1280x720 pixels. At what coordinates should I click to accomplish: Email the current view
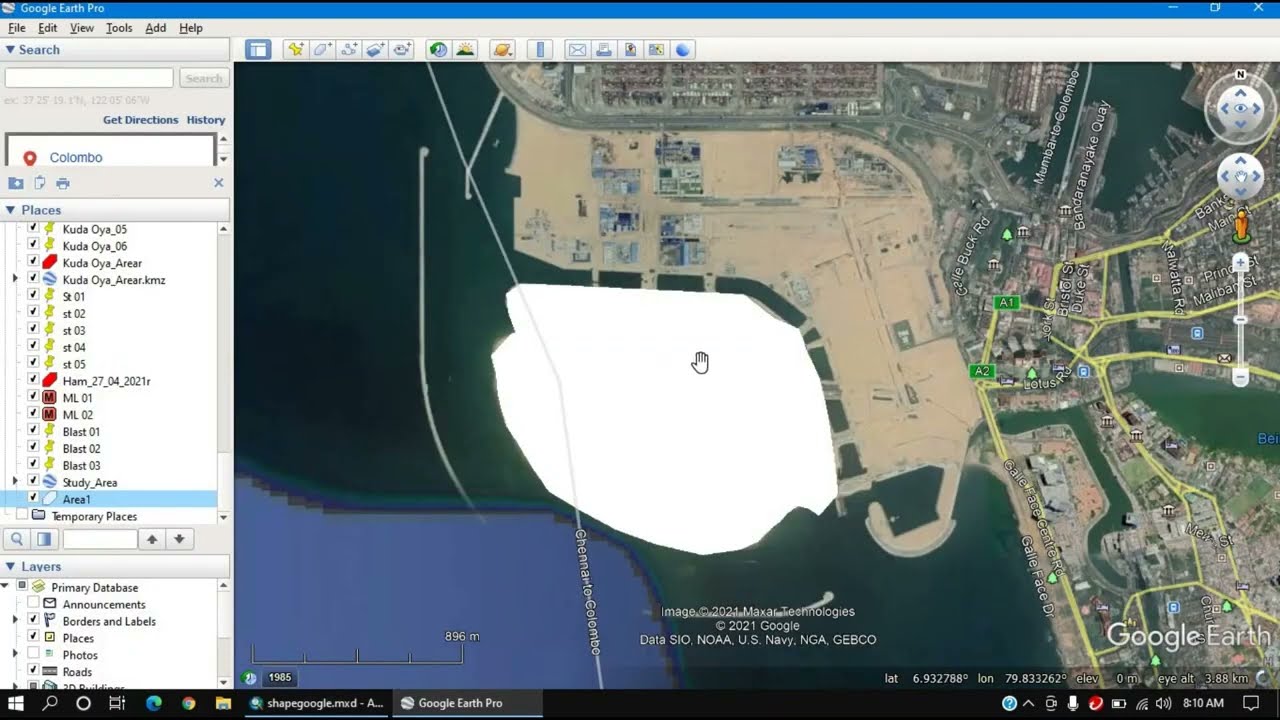[x=577, y=50]
